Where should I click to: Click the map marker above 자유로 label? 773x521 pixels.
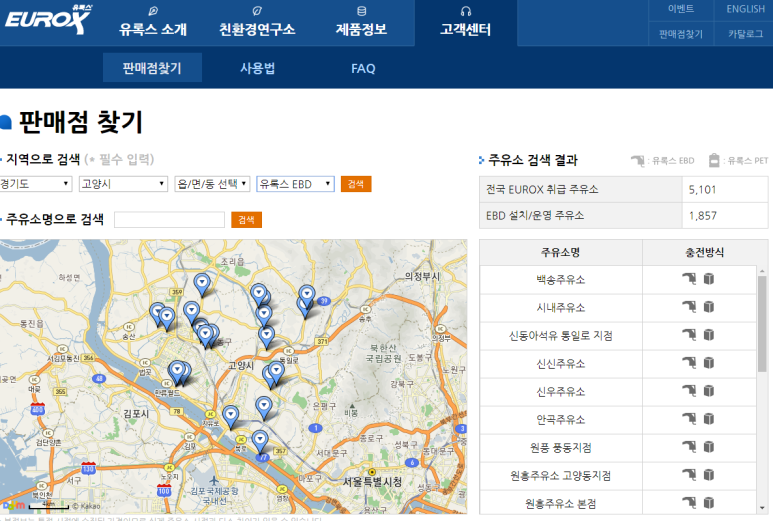230,417
